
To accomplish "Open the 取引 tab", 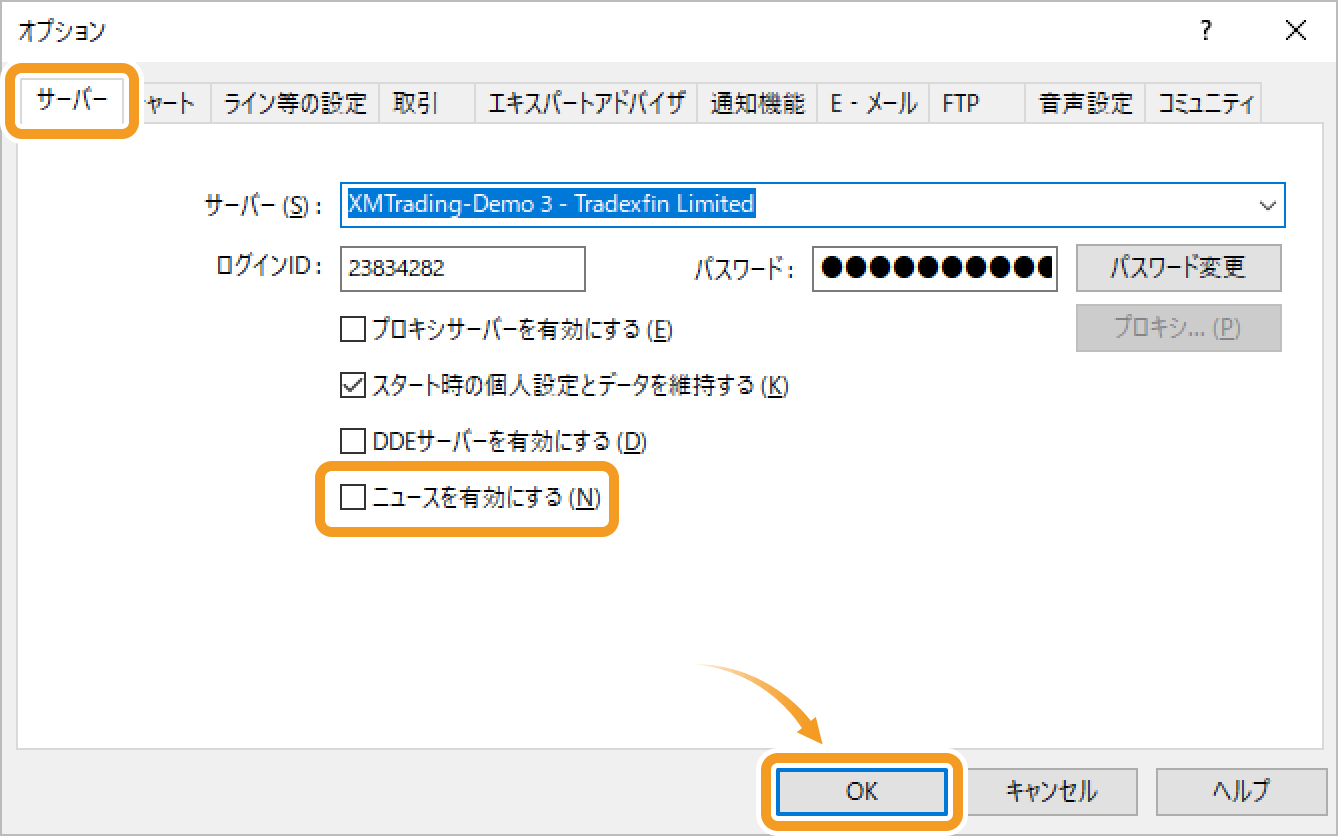I will pos(416,103).
